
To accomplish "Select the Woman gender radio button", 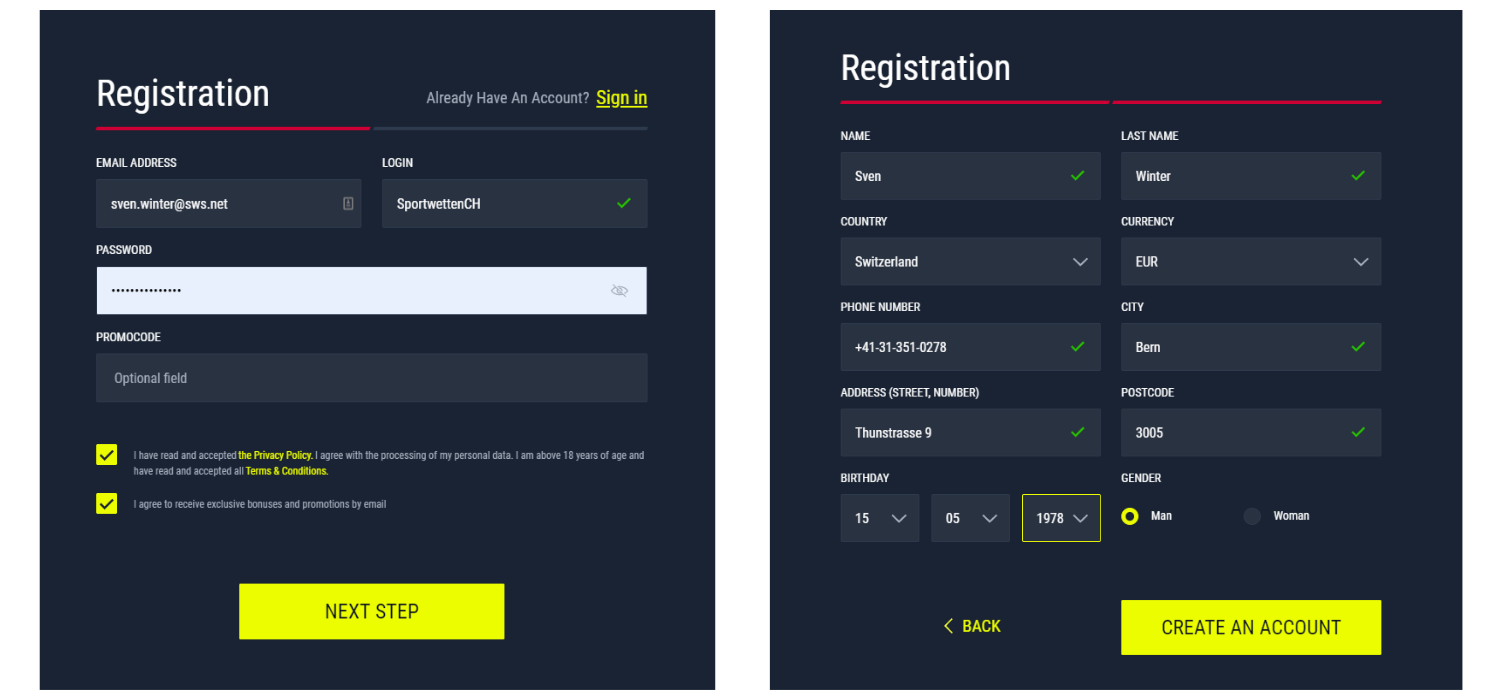I will click(x=1251, y=516).
